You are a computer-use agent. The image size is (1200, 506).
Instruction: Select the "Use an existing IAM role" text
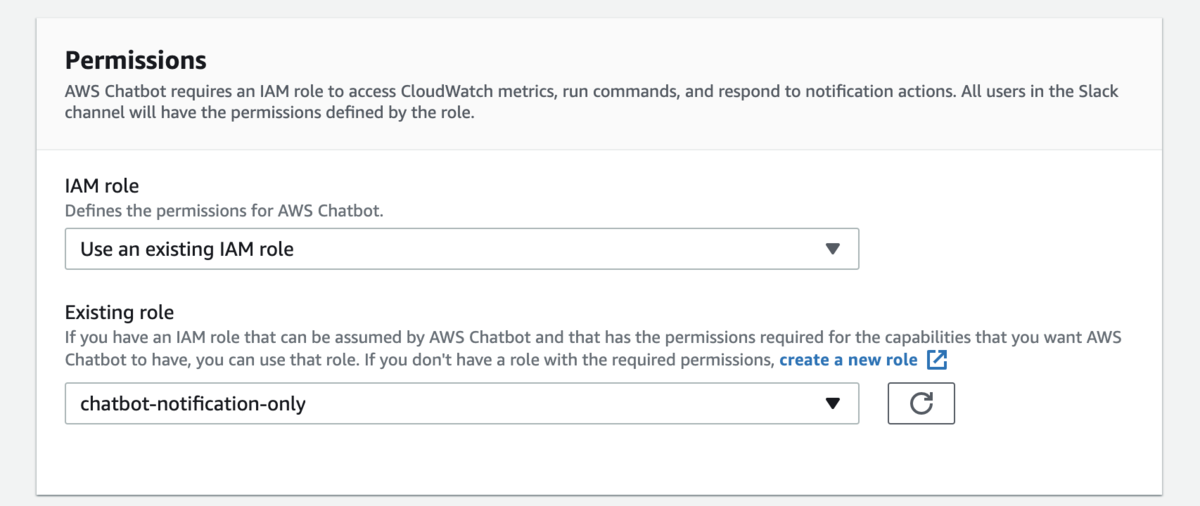(x=187, y=249)
